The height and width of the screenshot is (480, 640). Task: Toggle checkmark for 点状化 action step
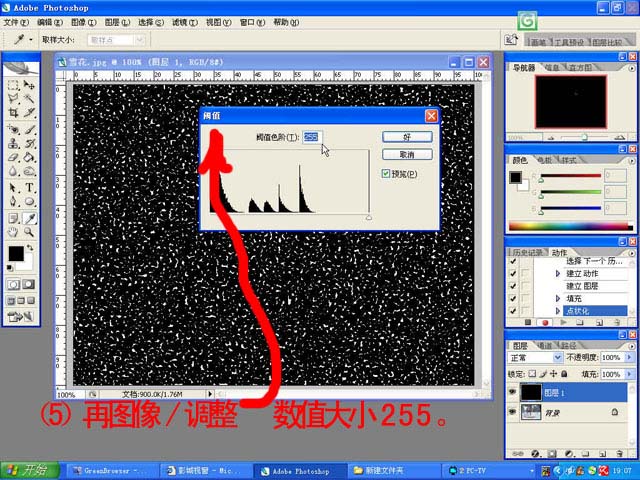pos(513,311)
